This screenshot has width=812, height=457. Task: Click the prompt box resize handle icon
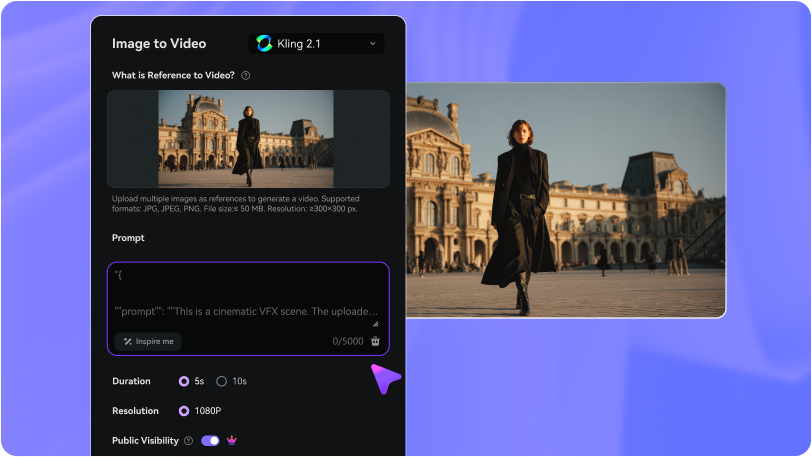pyautogui.click(x=375, y=324)
